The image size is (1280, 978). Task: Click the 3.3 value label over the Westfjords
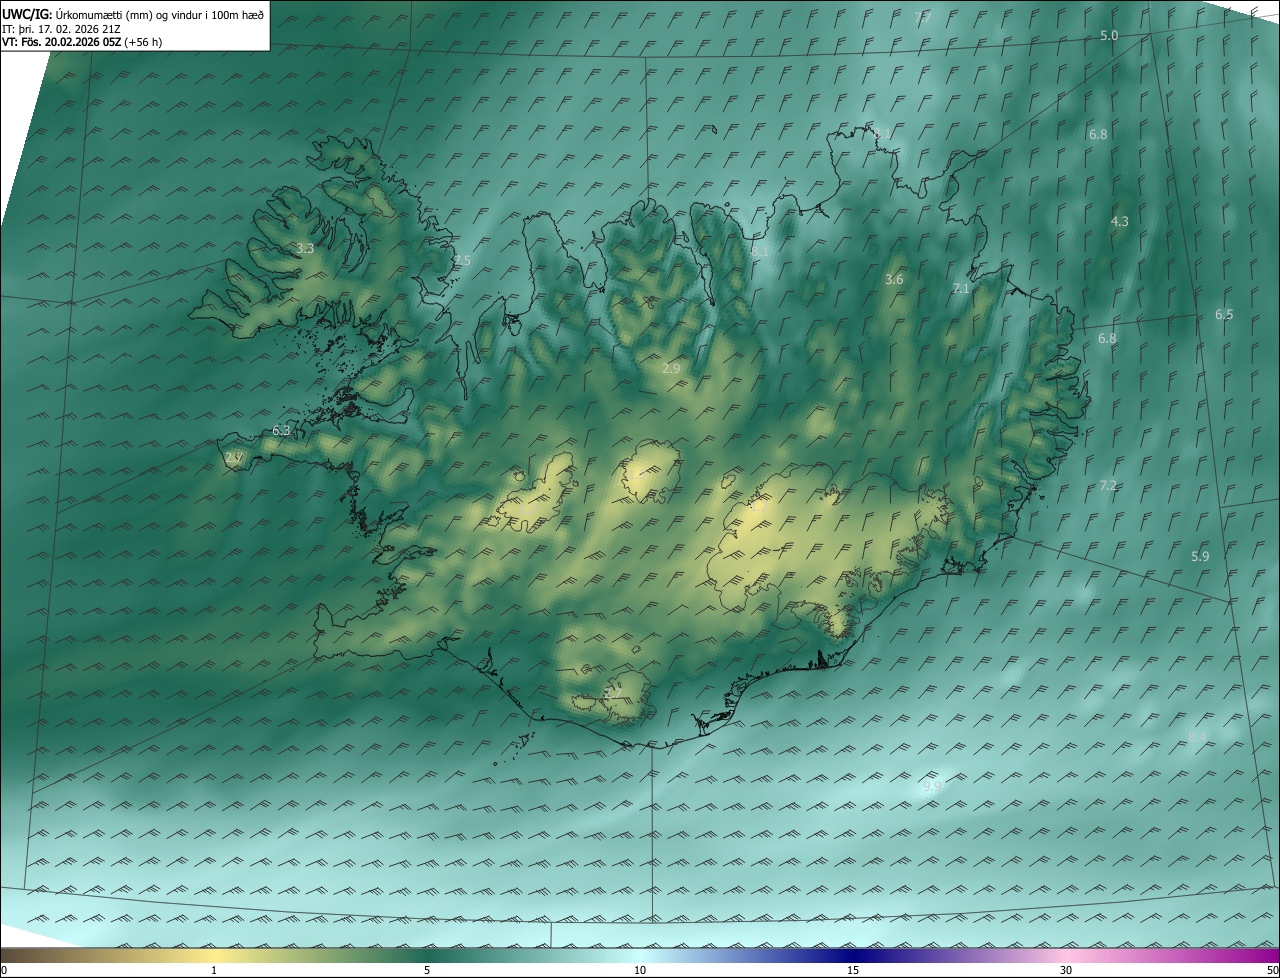pyautogui.click(x=305, y=248)
